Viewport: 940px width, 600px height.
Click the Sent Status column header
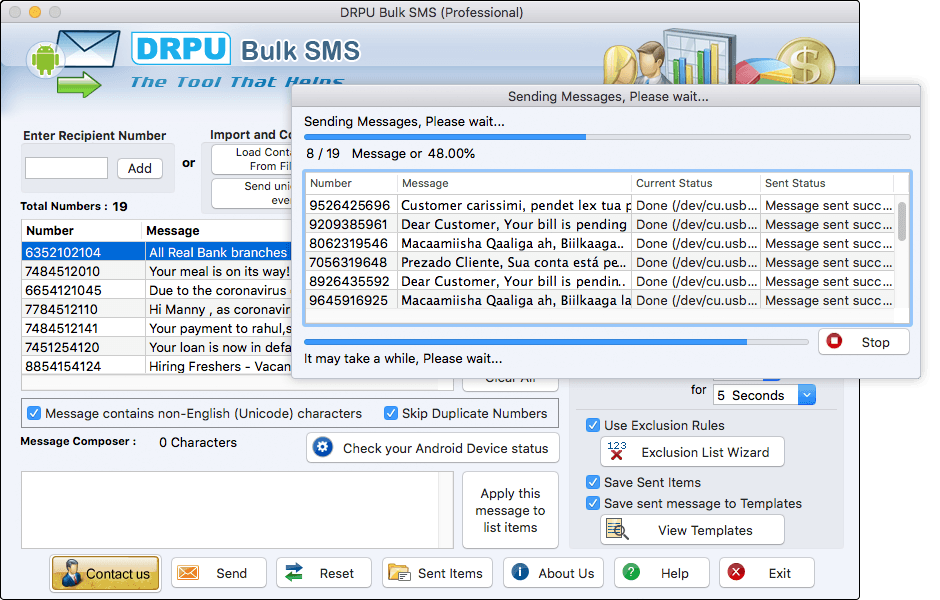(x=827, y=183)
